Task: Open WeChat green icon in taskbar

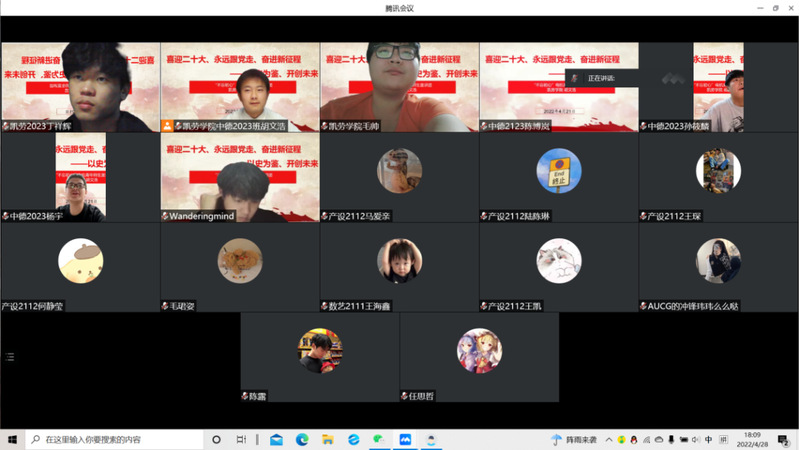Action: 379,439
